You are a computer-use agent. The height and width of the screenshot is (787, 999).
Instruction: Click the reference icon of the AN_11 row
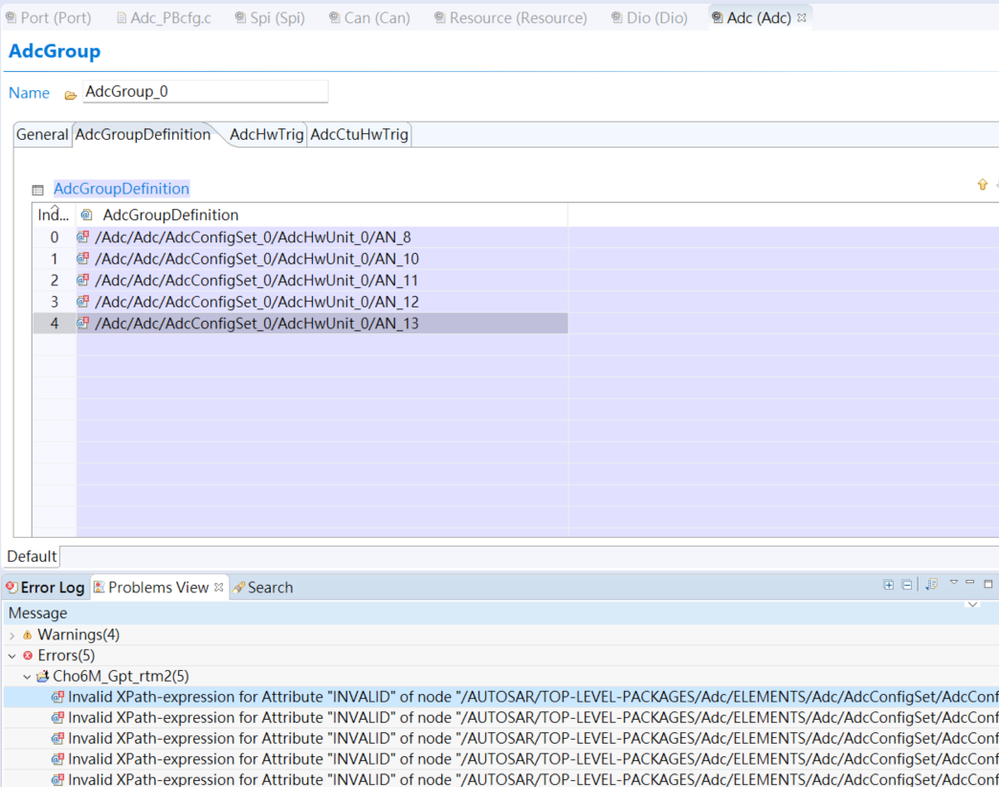pyautogui.click(x=83, y=280)
